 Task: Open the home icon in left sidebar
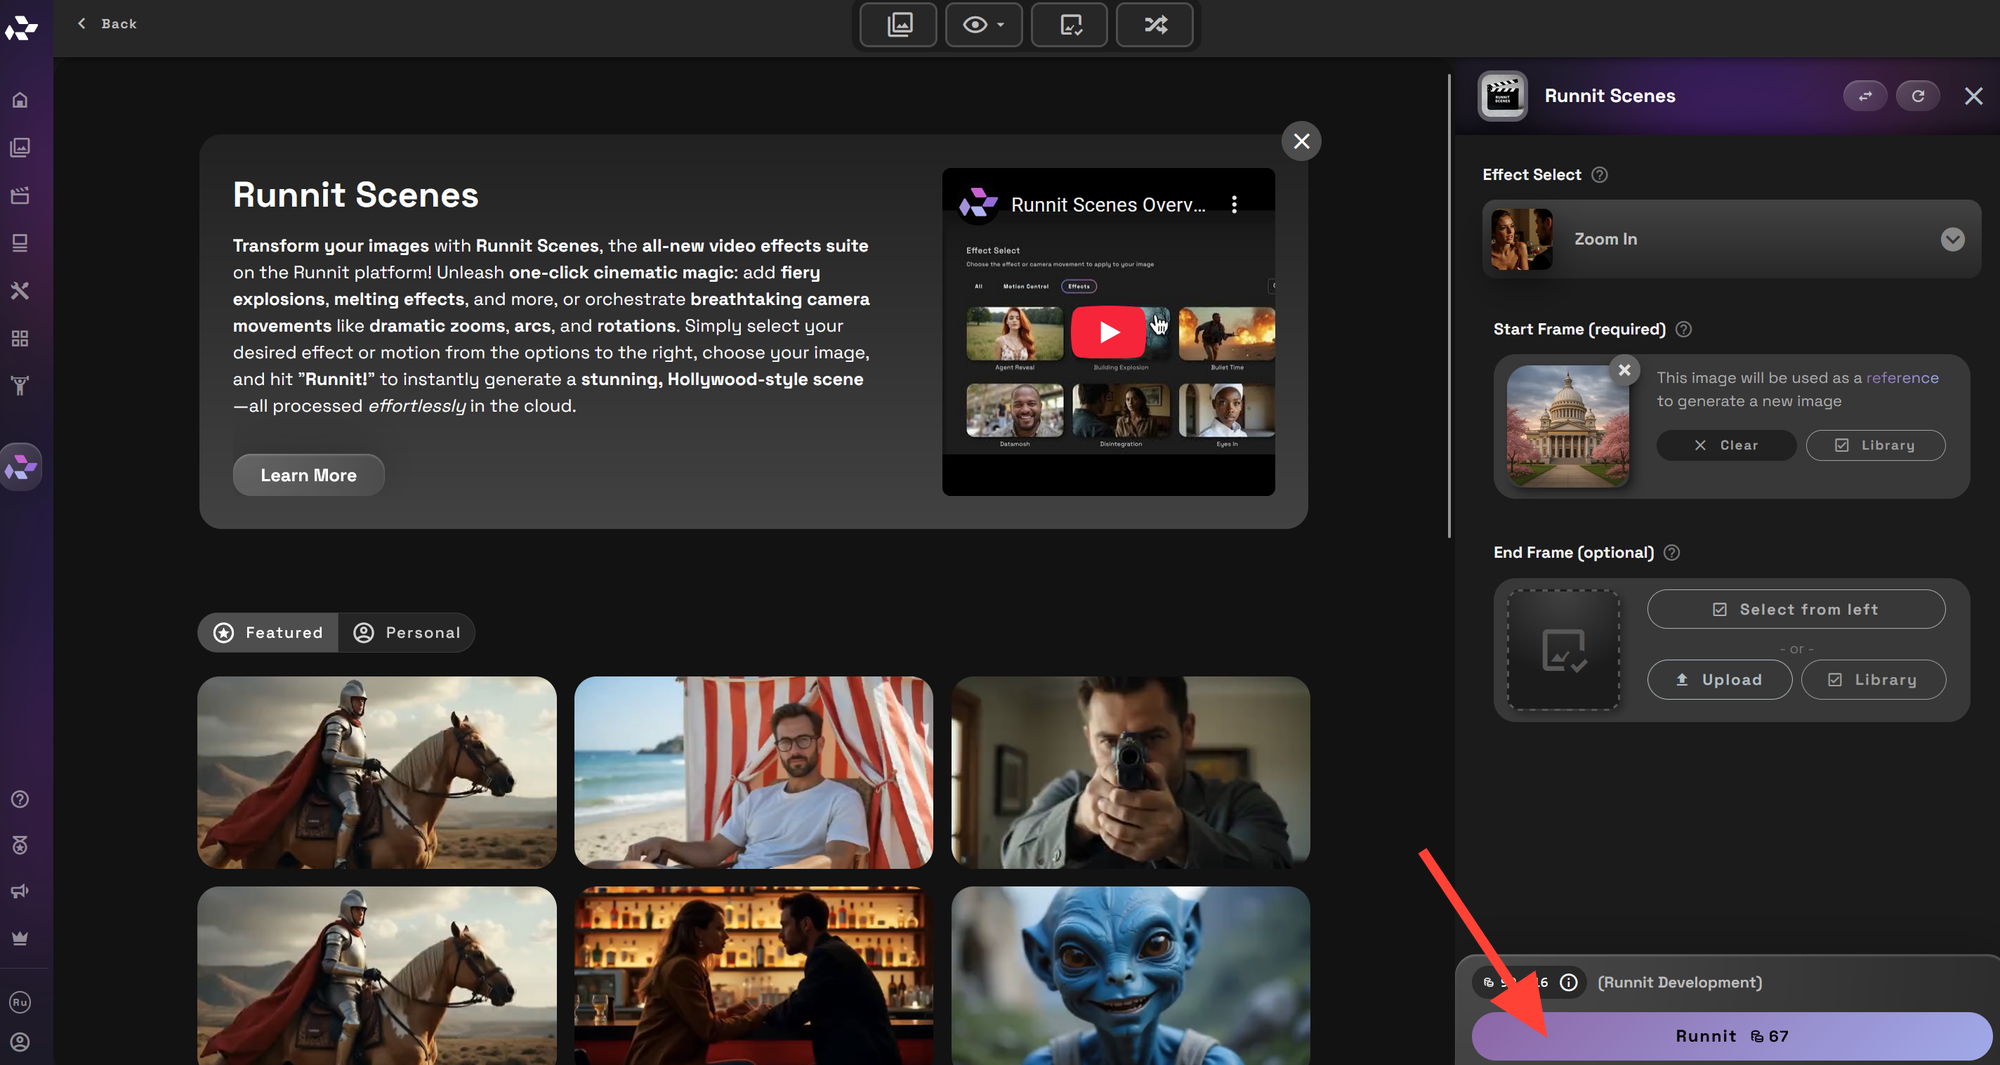(x=20, y=100)
